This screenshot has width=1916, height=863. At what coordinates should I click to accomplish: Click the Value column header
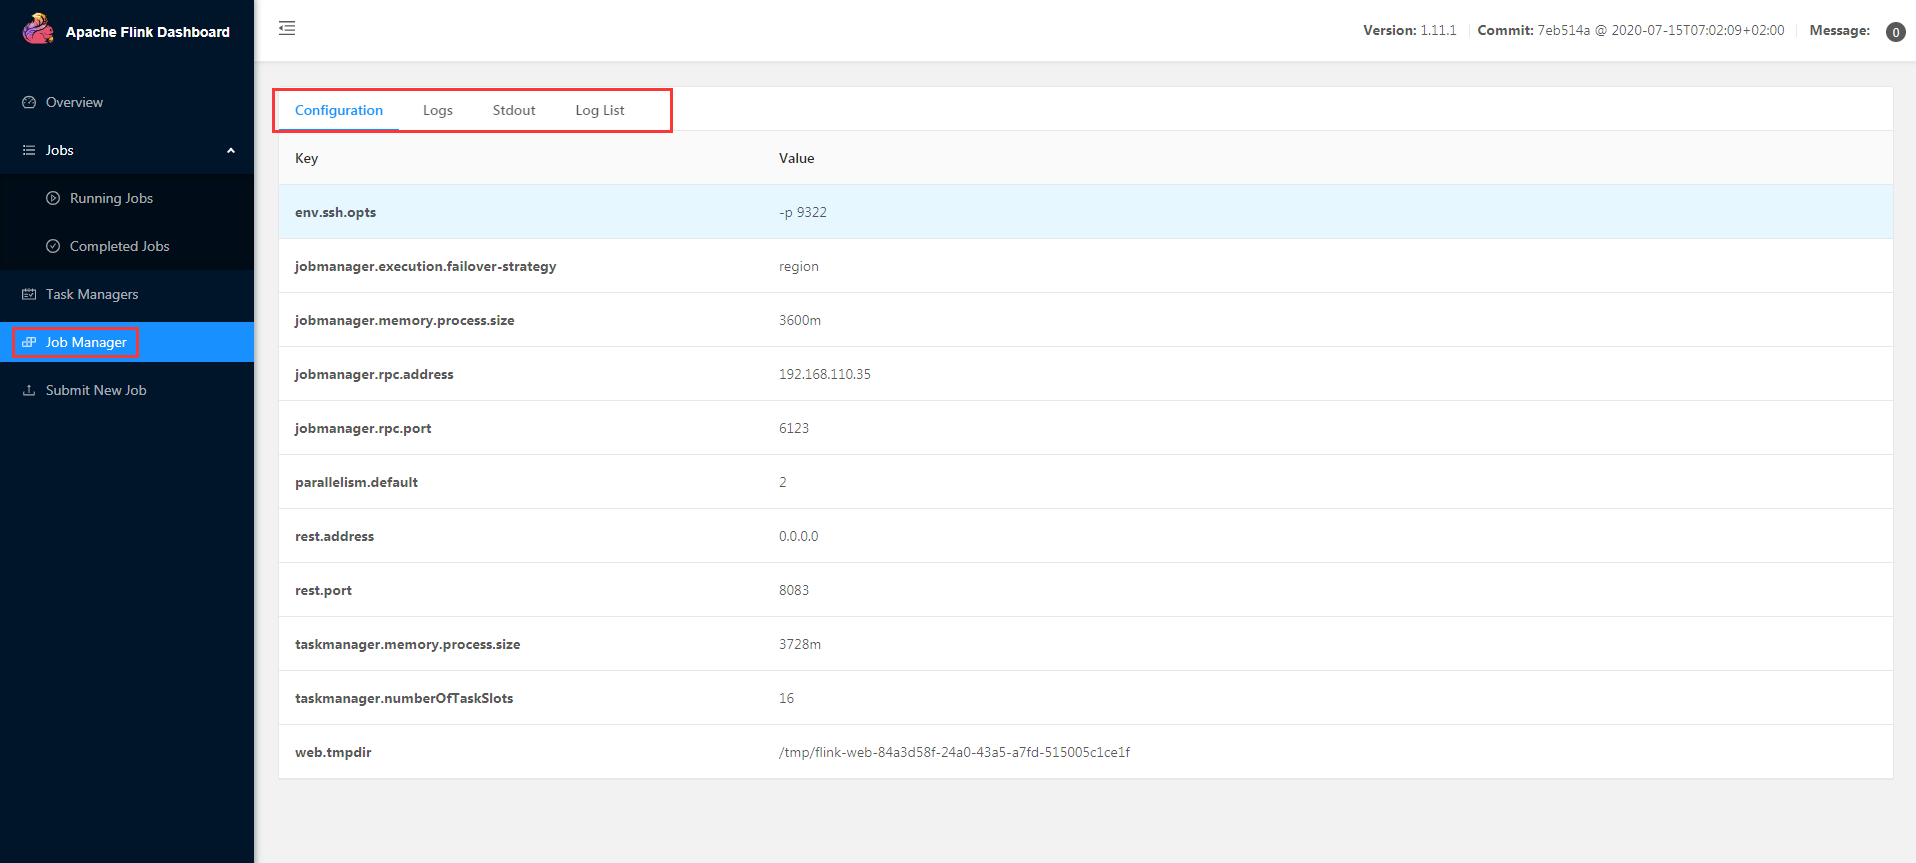[x=797, y=158]
